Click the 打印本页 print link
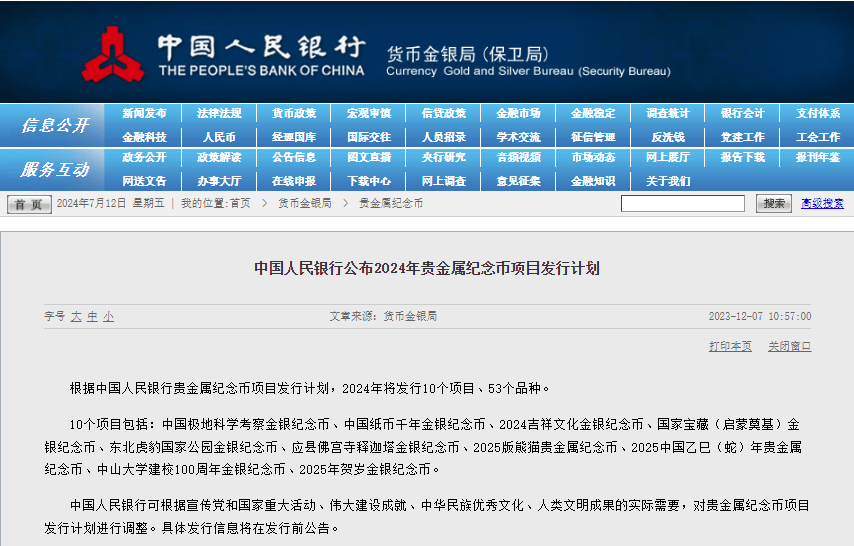The height and width of the screenshot is (546, 854). pos(730,346)
